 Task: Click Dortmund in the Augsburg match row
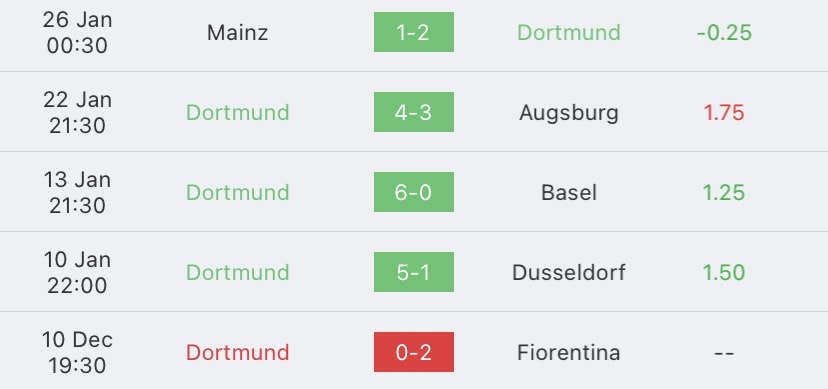238,112
